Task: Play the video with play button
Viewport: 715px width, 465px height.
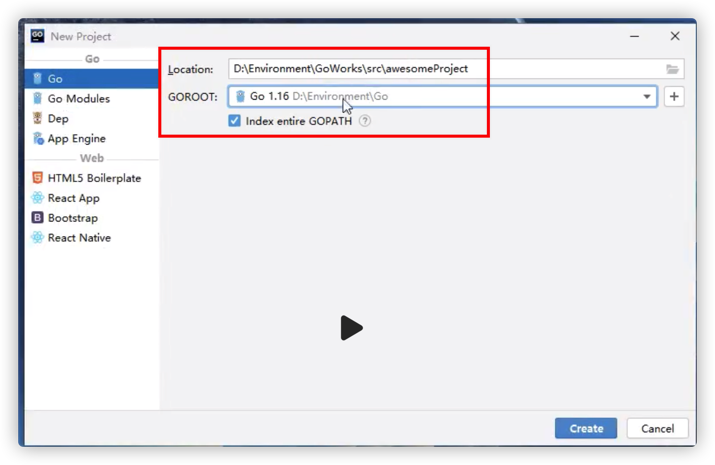Action: pyautogui.click(x=351, y=328)
